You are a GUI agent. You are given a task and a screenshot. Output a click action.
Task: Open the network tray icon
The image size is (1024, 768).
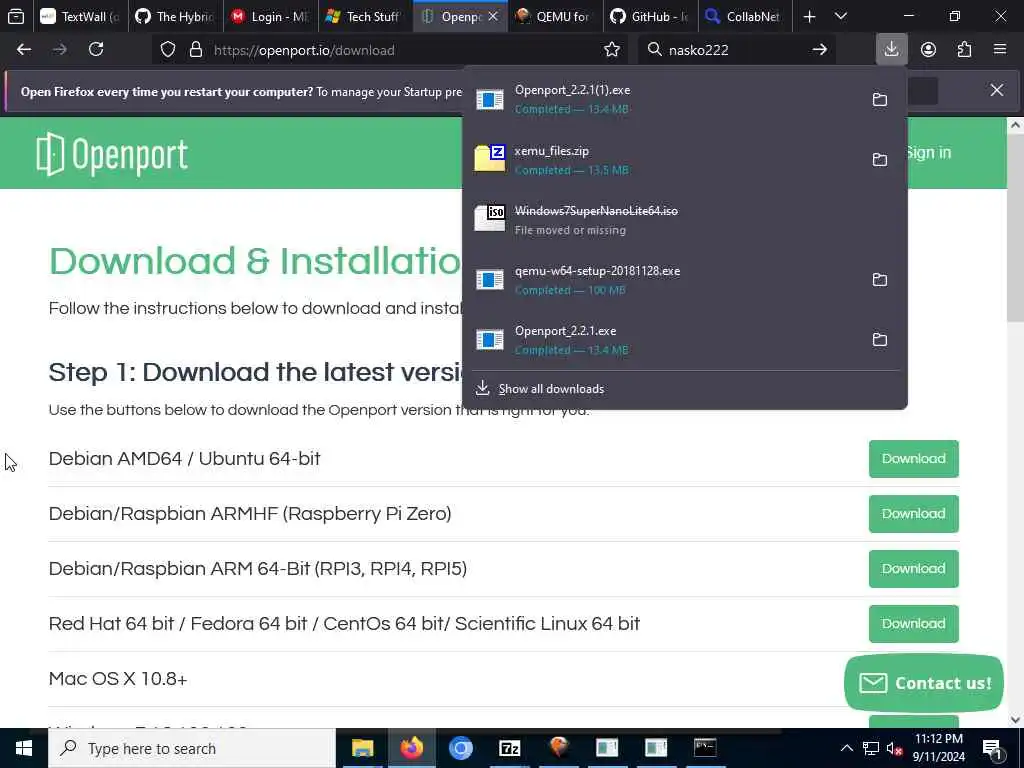click(x=871, y=748)
